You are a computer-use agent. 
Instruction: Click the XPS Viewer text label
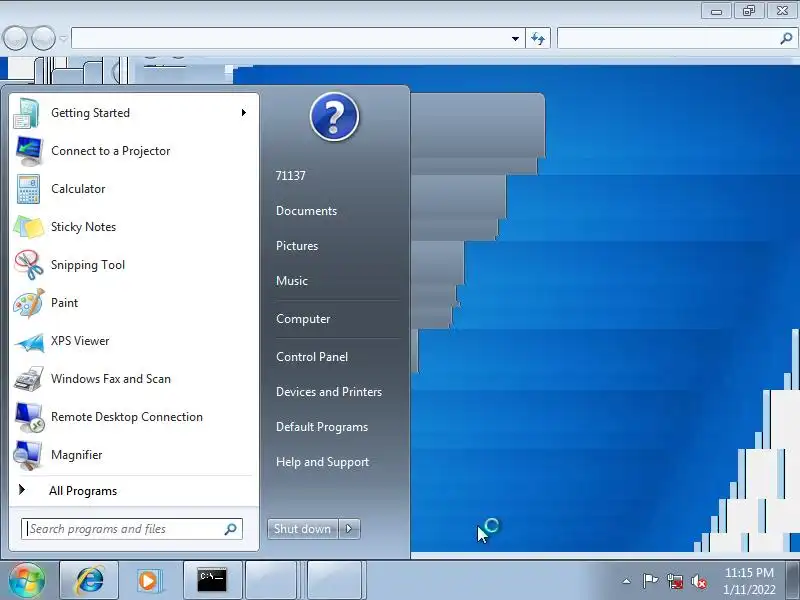(80, 341)
